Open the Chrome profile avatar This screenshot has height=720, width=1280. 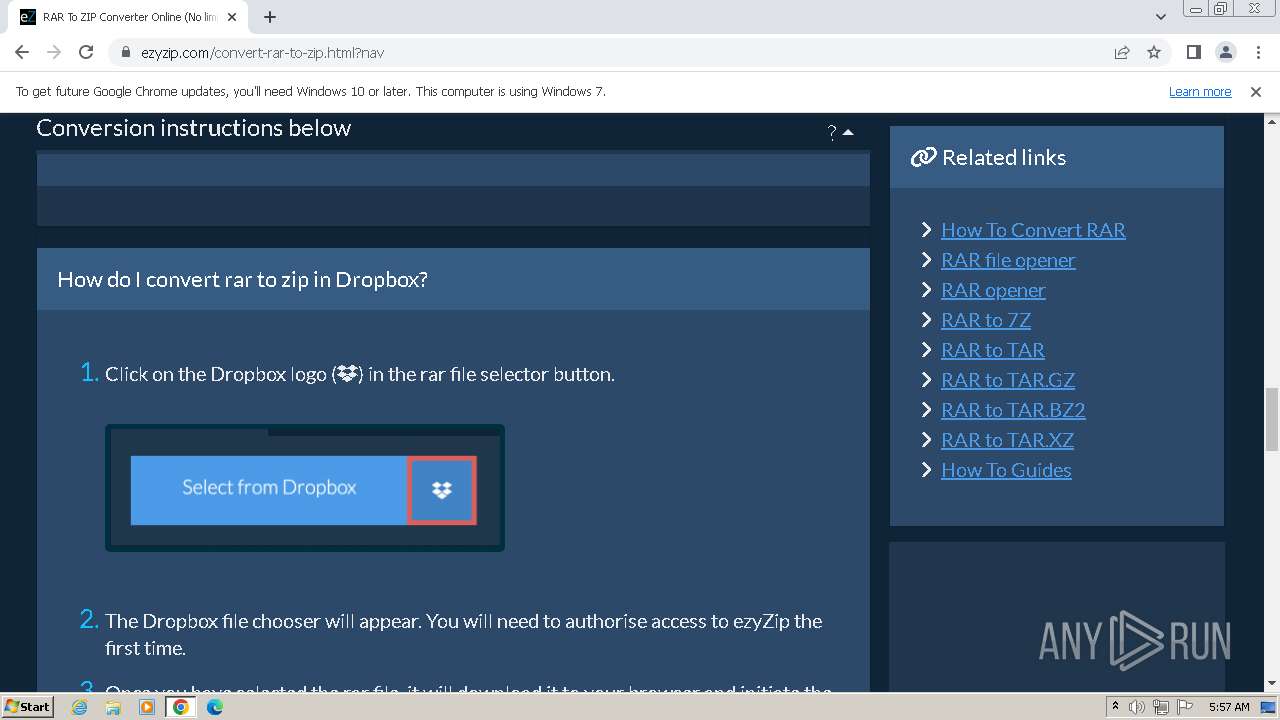point(1225,52)
